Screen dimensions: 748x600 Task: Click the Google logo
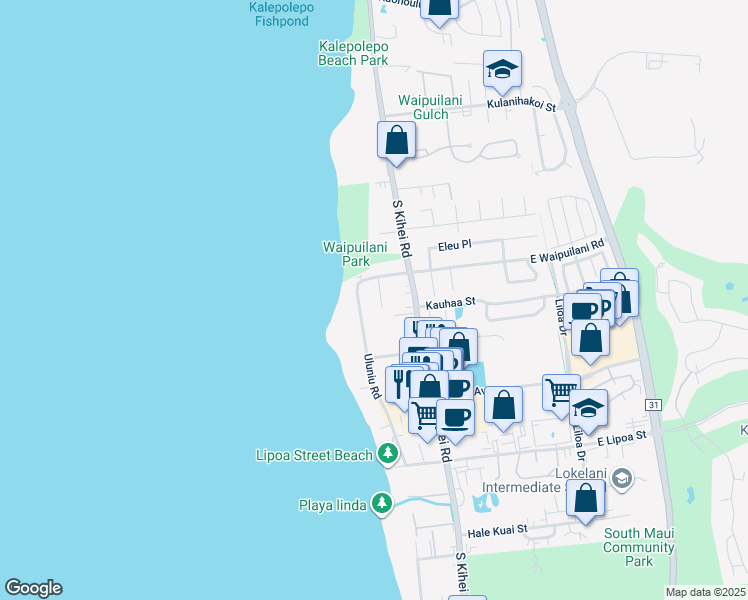click(x=33, y=588)
